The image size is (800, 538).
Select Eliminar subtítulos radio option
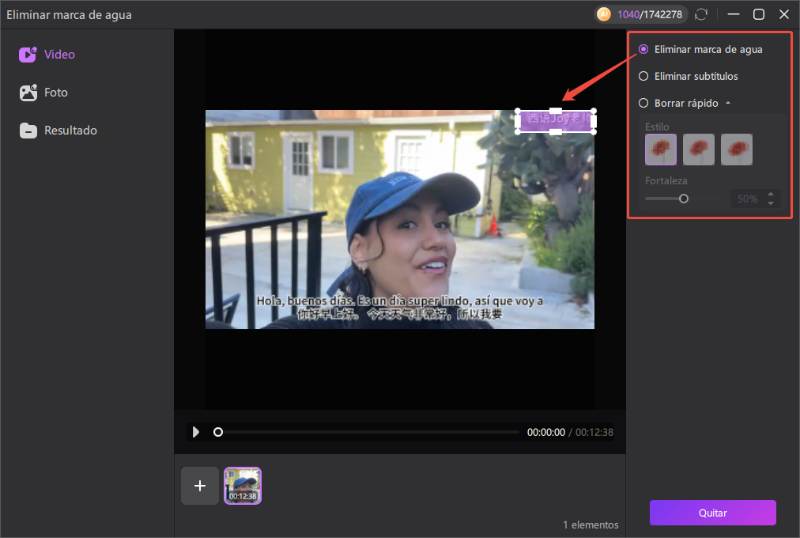coord(643,76)
